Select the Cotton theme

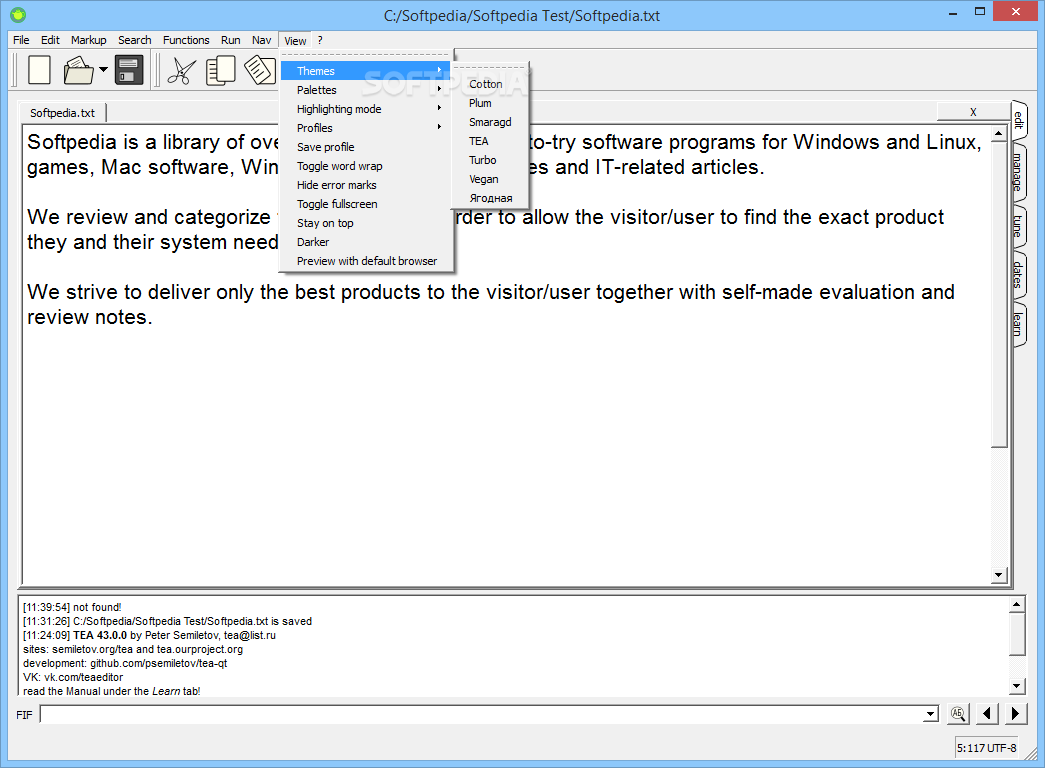click(x=491, y=84)
